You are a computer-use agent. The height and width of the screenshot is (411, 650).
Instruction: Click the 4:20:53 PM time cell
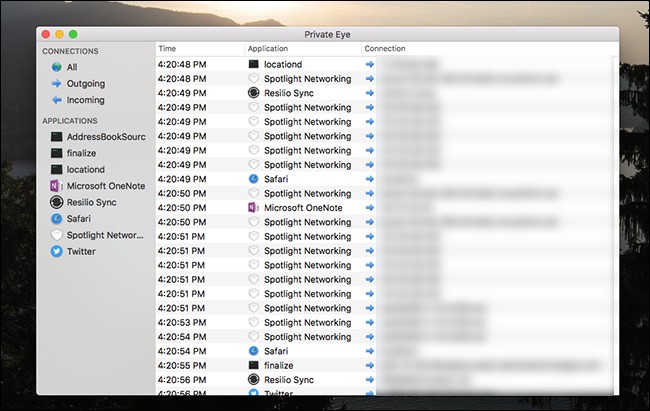click(182, 322)
